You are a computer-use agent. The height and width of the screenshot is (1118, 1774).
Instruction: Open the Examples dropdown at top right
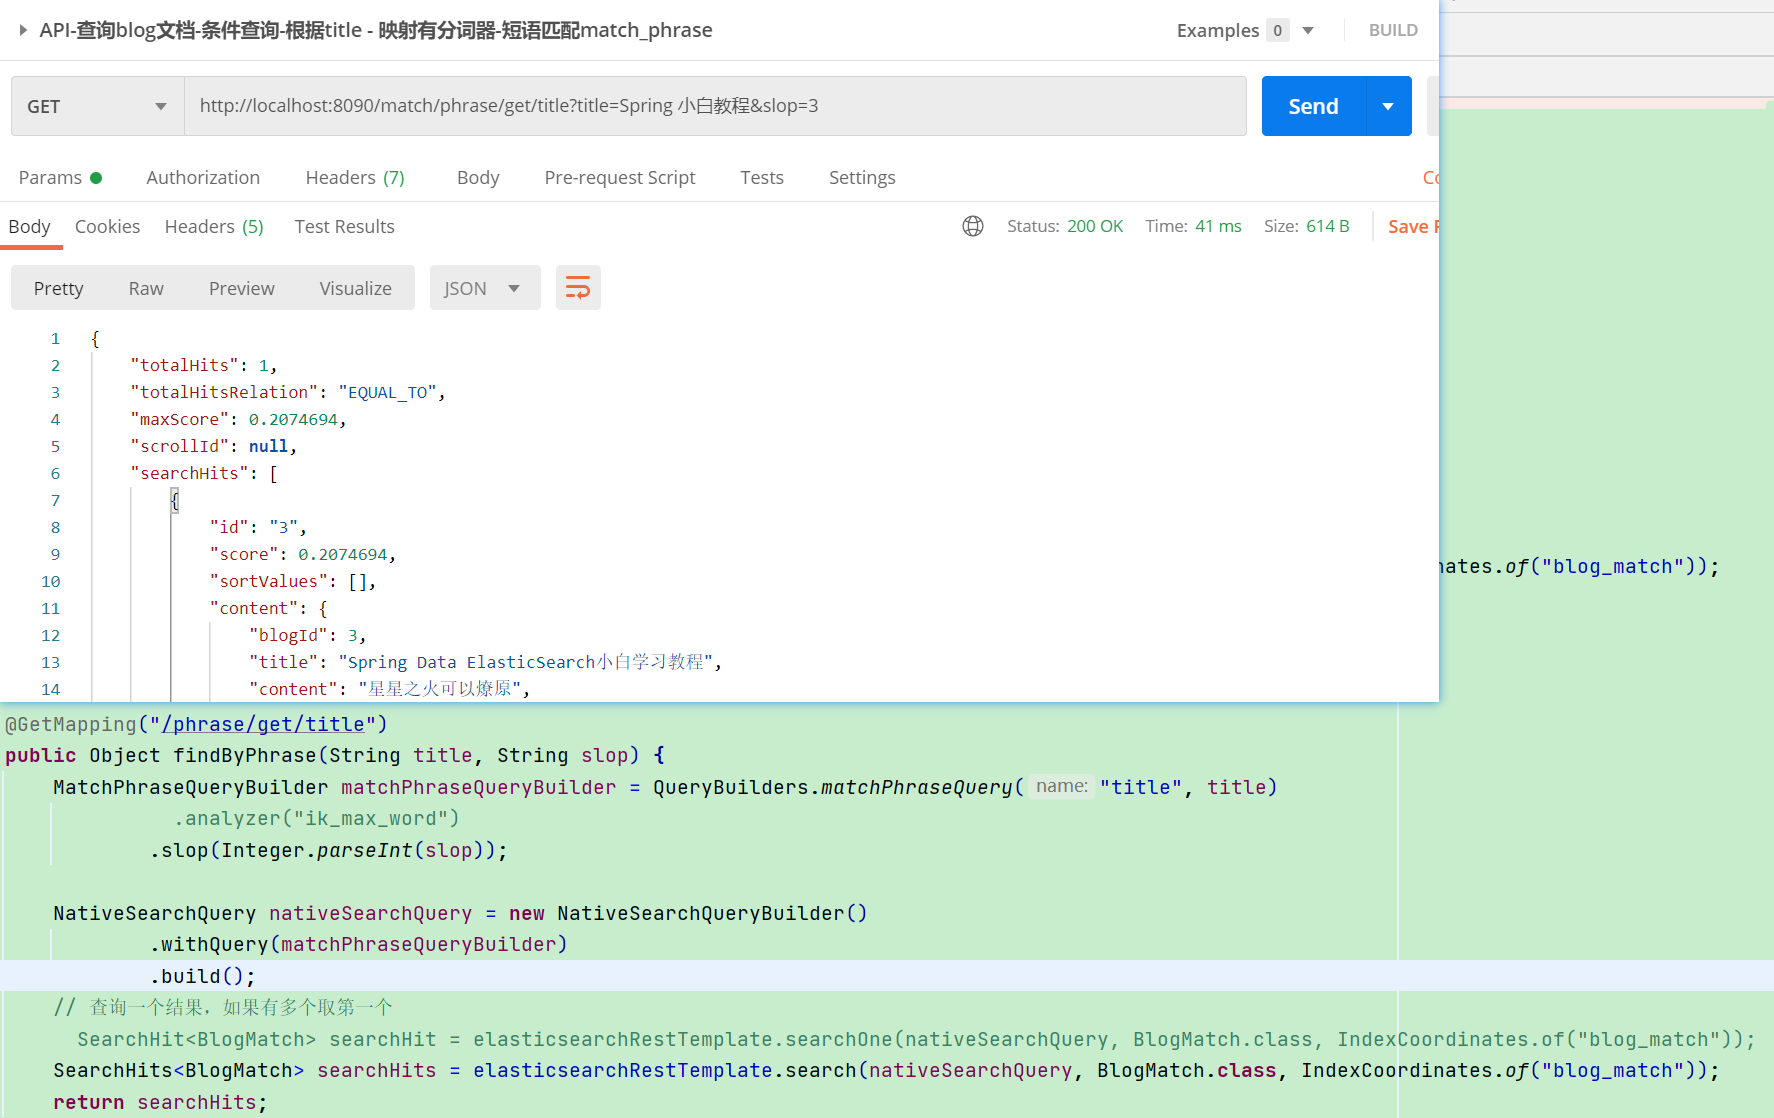[1308, 30]
